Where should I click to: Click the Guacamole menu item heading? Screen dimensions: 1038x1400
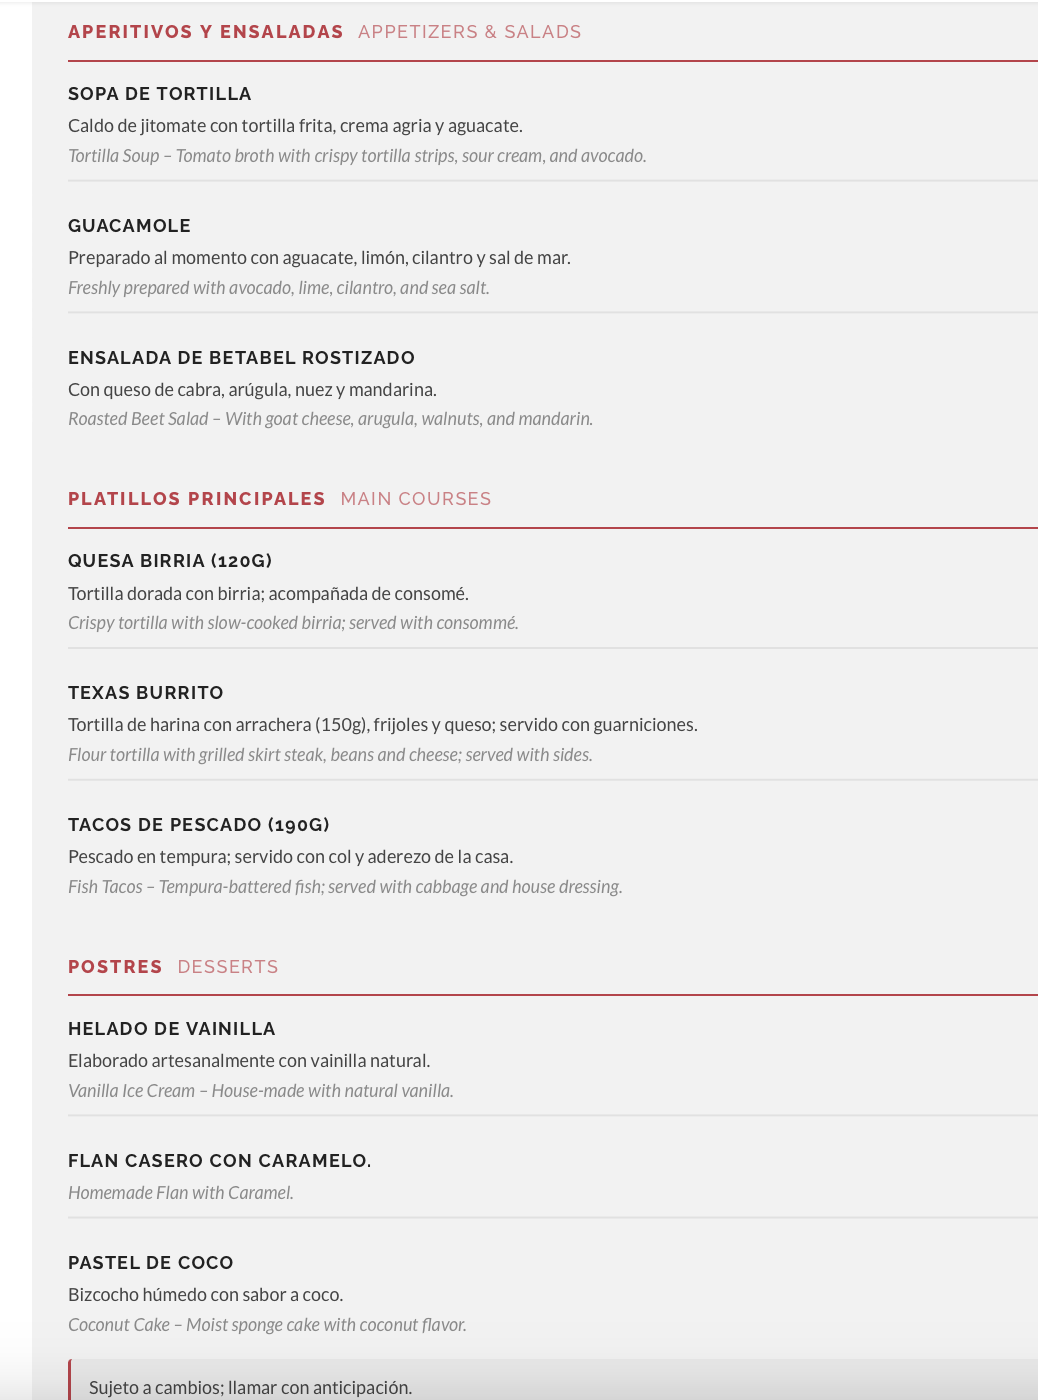pyautogui.click(x=129, y=226)
